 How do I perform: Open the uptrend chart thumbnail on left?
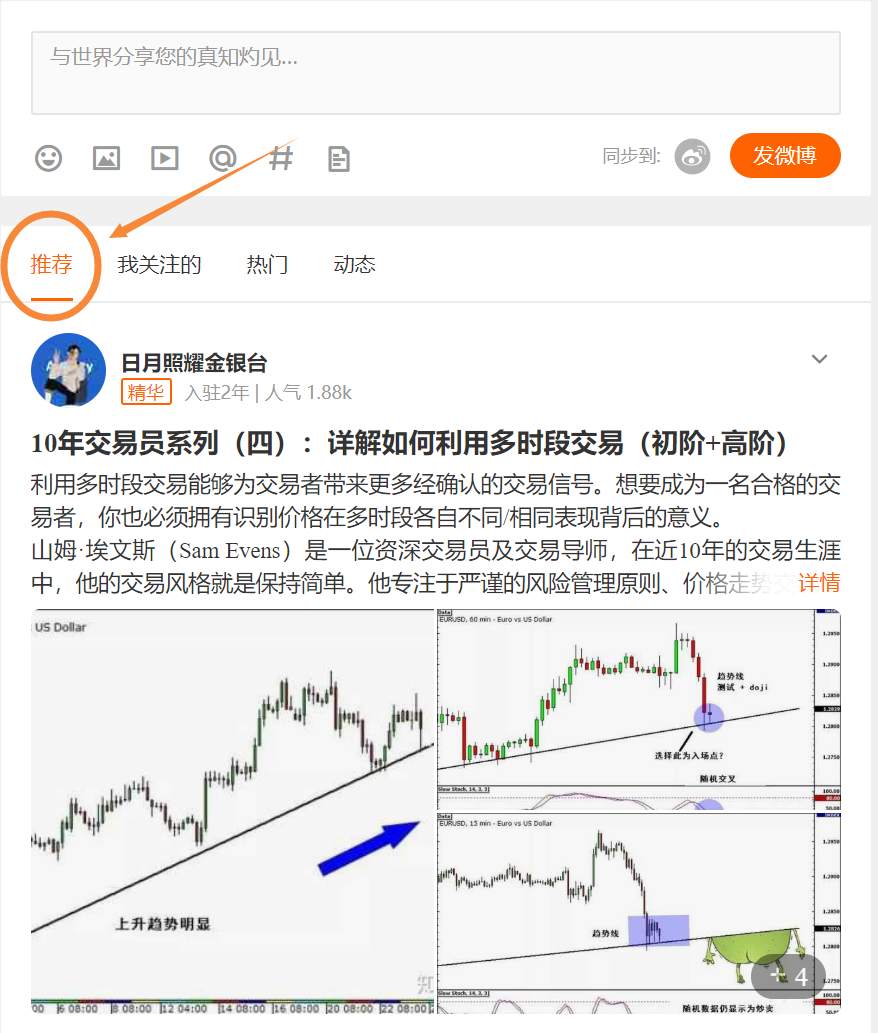click(233, 812)
